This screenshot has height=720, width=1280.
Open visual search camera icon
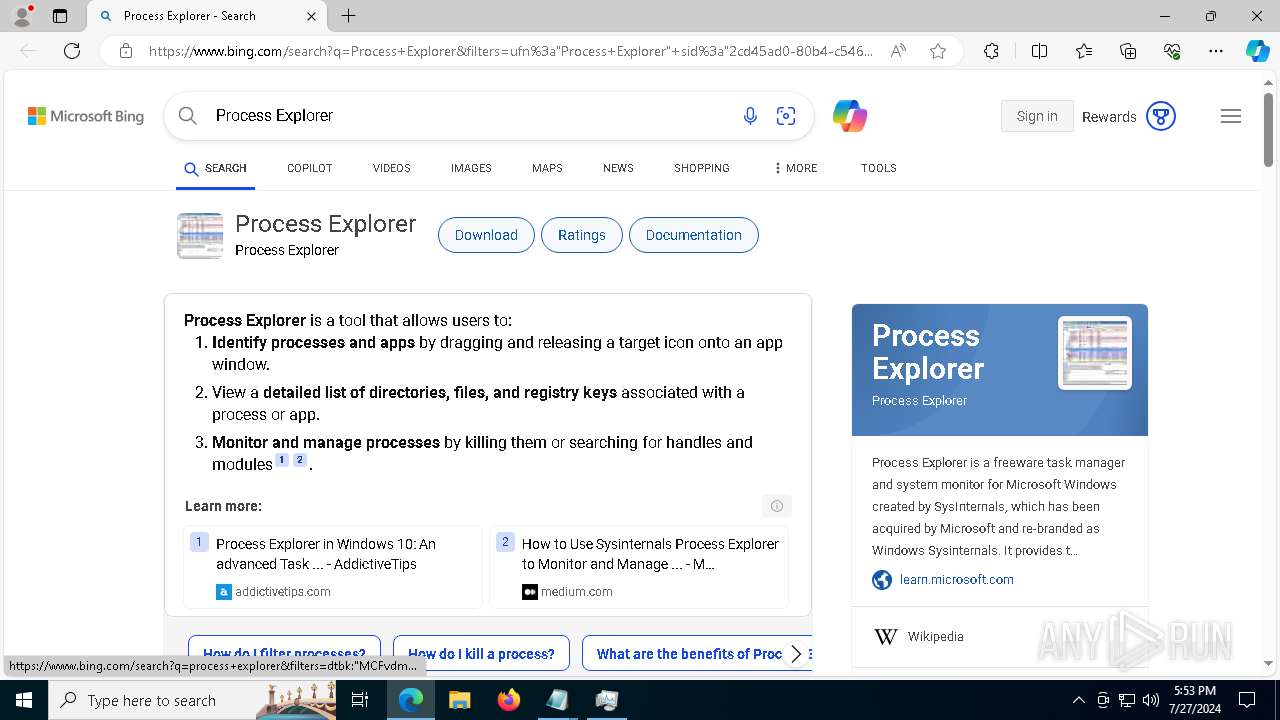coord(786,116)
